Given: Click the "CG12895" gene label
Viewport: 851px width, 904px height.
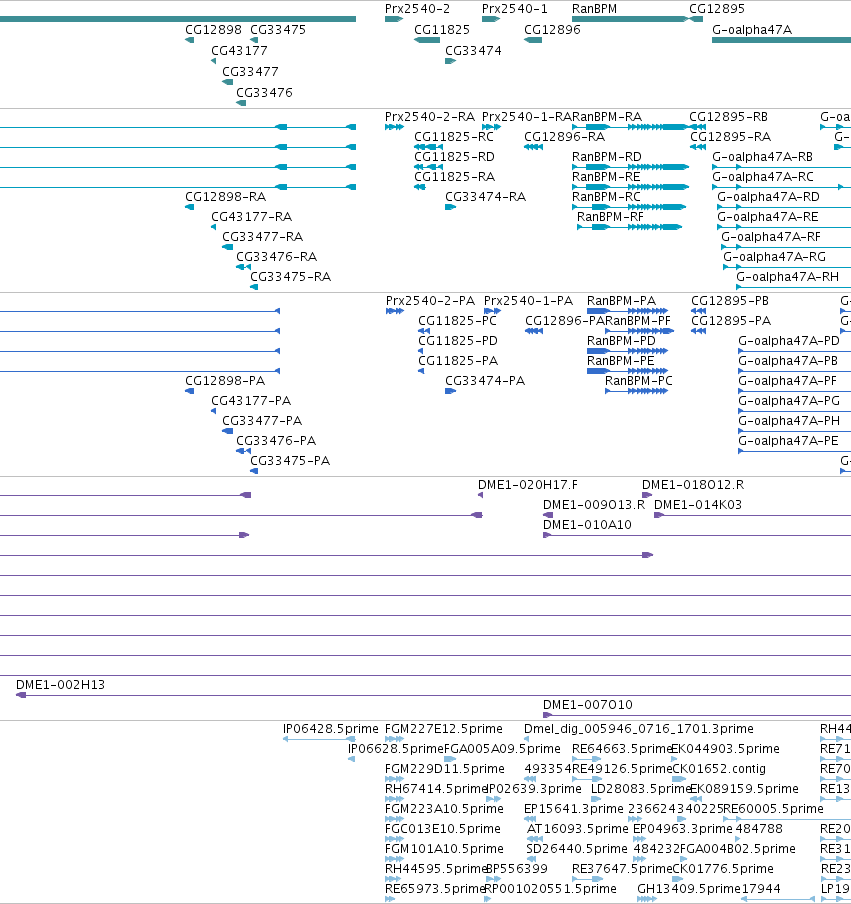Looking at the screenshot, I should [717, 9].
